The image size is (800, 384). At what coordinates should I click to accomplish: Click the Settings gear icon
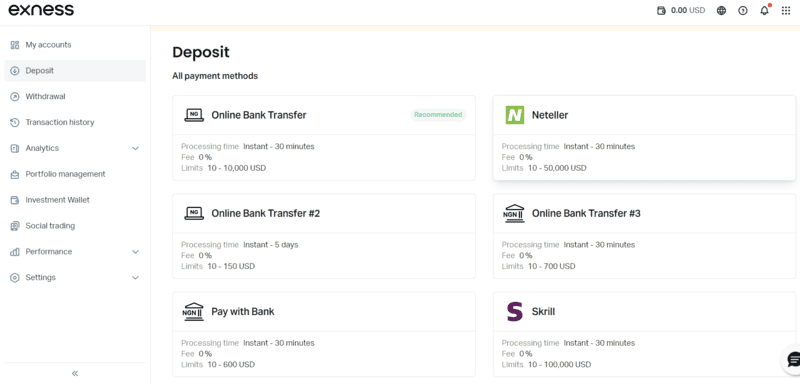pos(15,278)
